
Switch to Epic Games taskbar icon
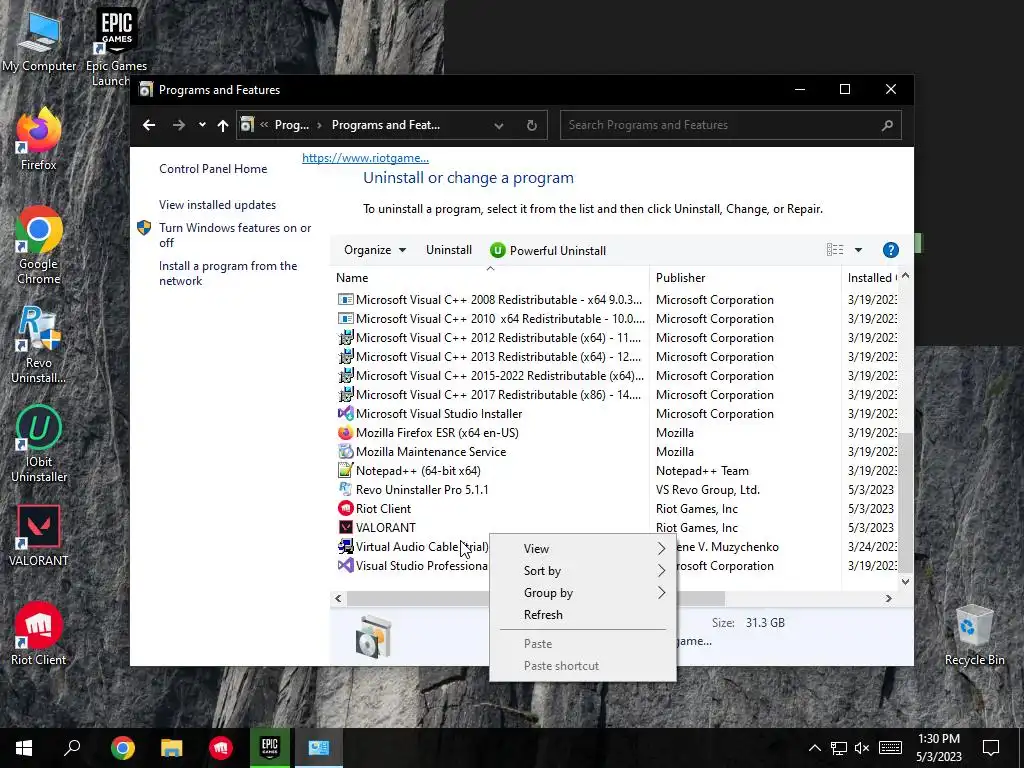tap(270, 748)
